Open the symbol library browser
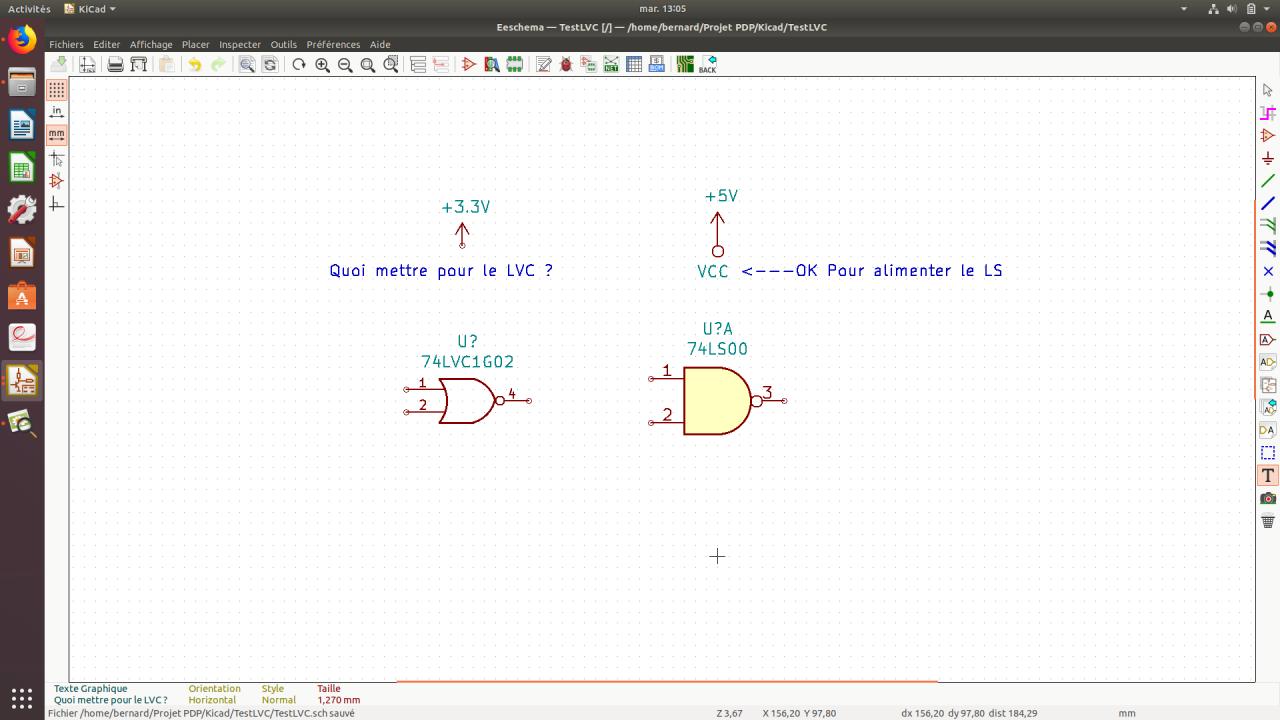 (492, 65)
